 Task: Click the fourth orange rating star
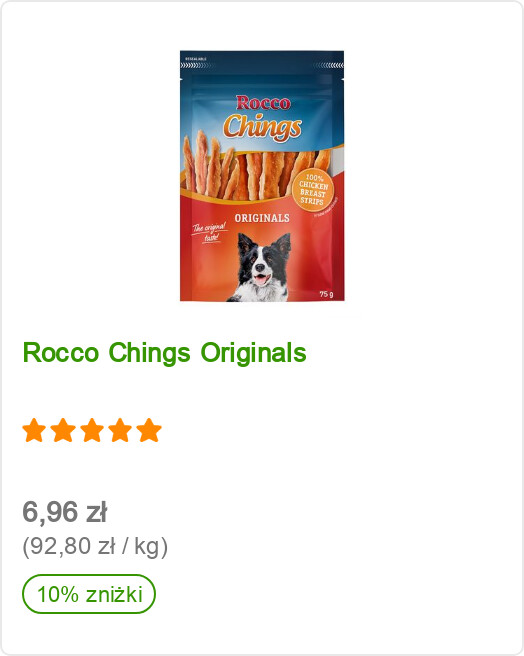(x=120, y=430)
